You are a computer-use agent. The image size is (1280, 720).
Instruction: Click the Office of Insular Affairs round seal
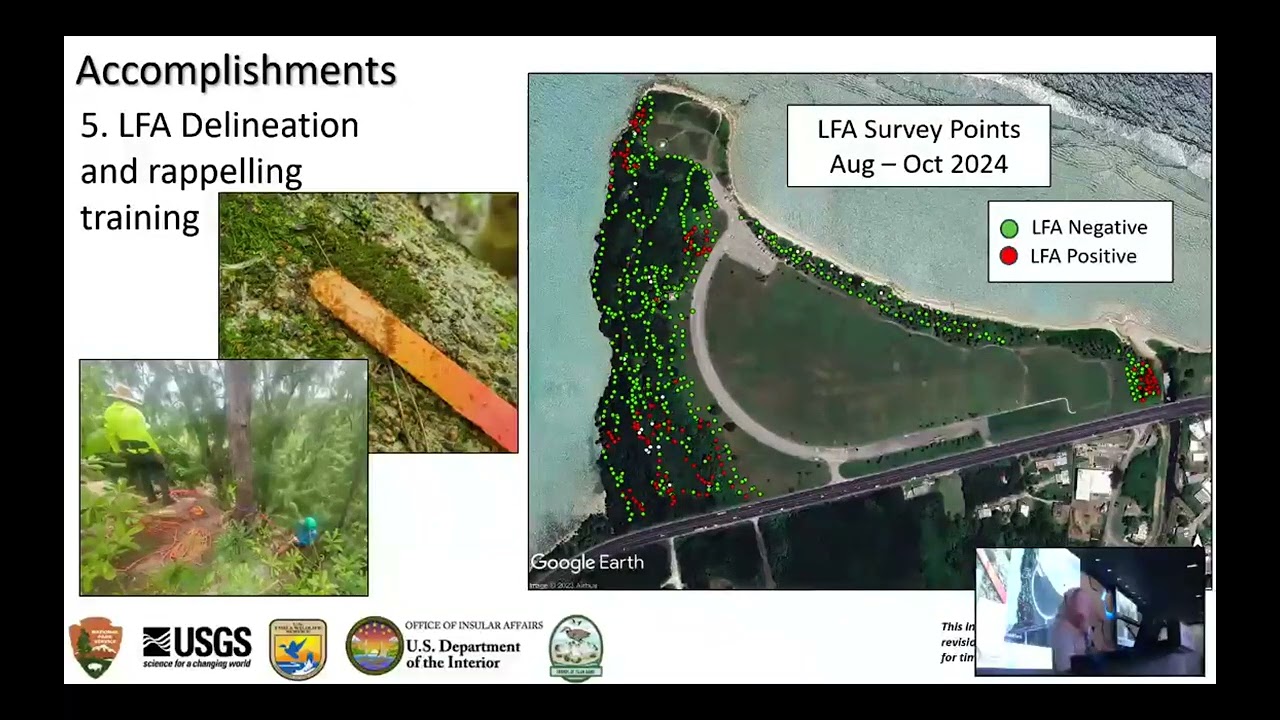(x=374, y=646)
